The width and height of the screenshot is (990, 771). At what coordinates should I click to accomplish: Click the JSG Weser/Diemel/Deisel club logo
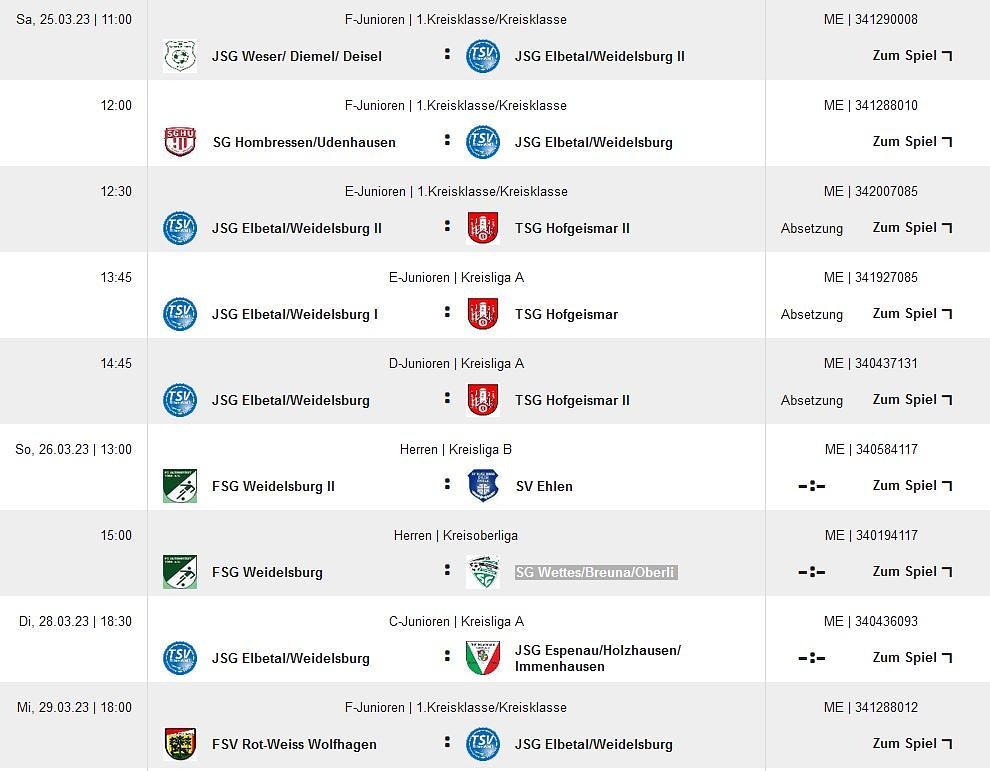(180, 56)
